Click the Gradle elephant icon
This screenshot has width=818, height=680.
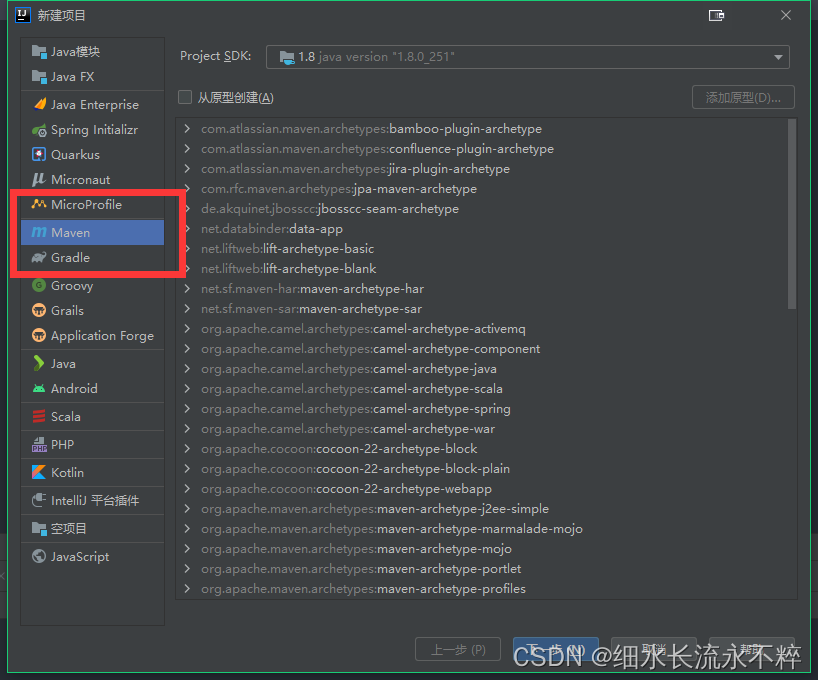[39, 257]
